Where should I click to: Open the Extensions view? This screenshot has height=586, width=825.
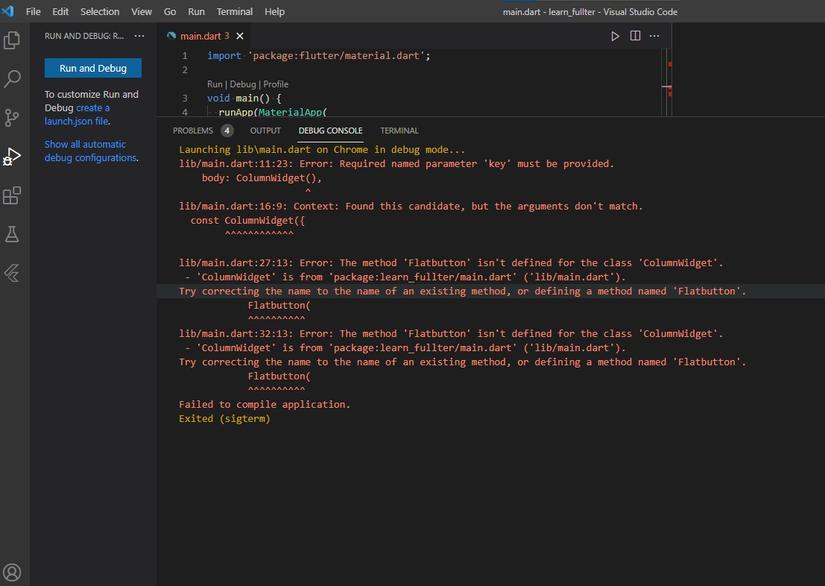point(13,196)
